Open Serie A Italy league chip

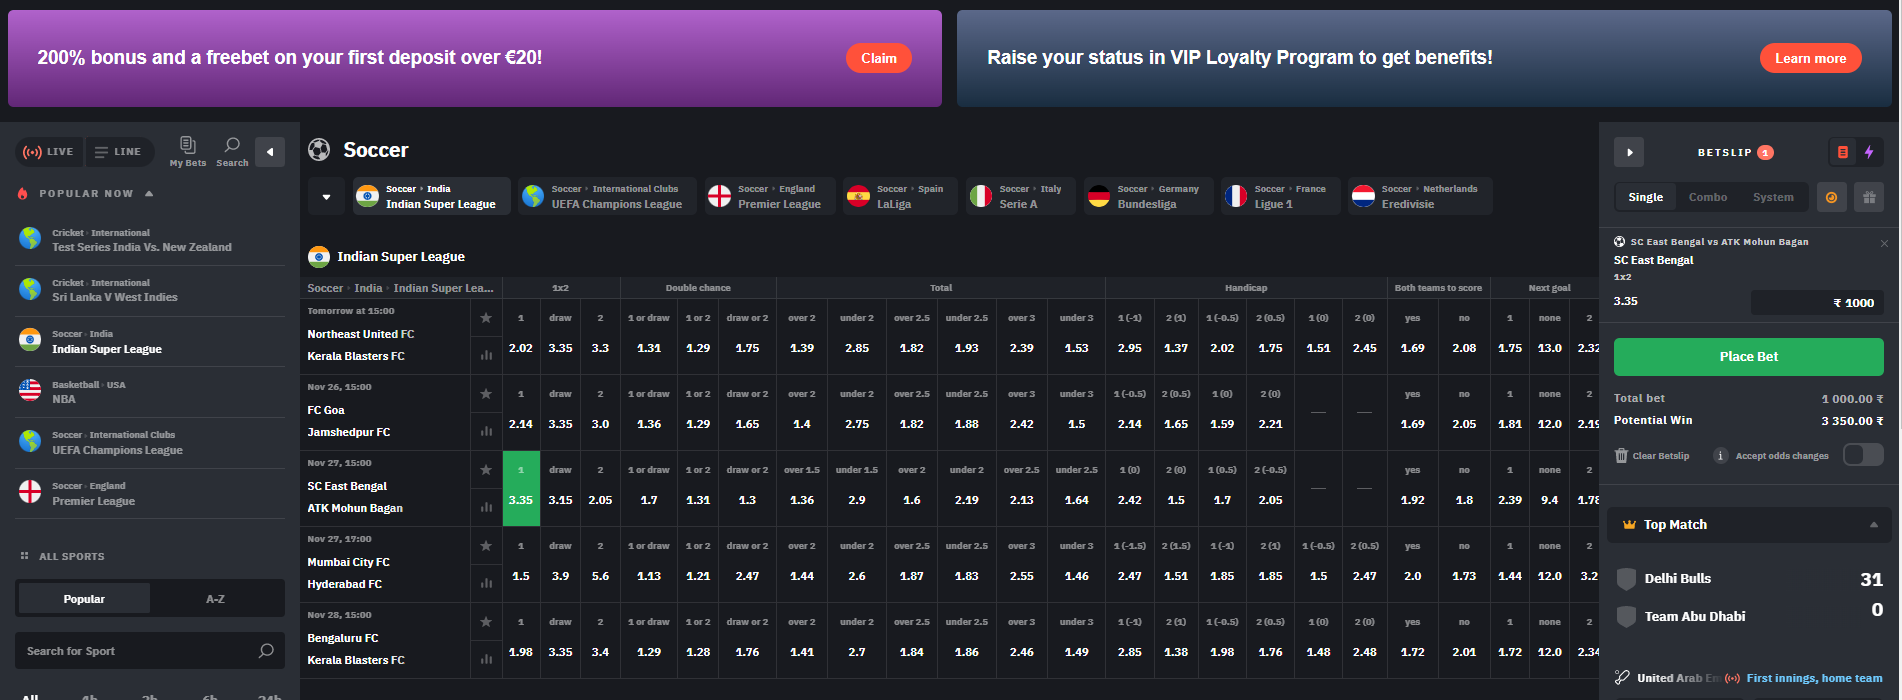click(x=1020, y=196)
